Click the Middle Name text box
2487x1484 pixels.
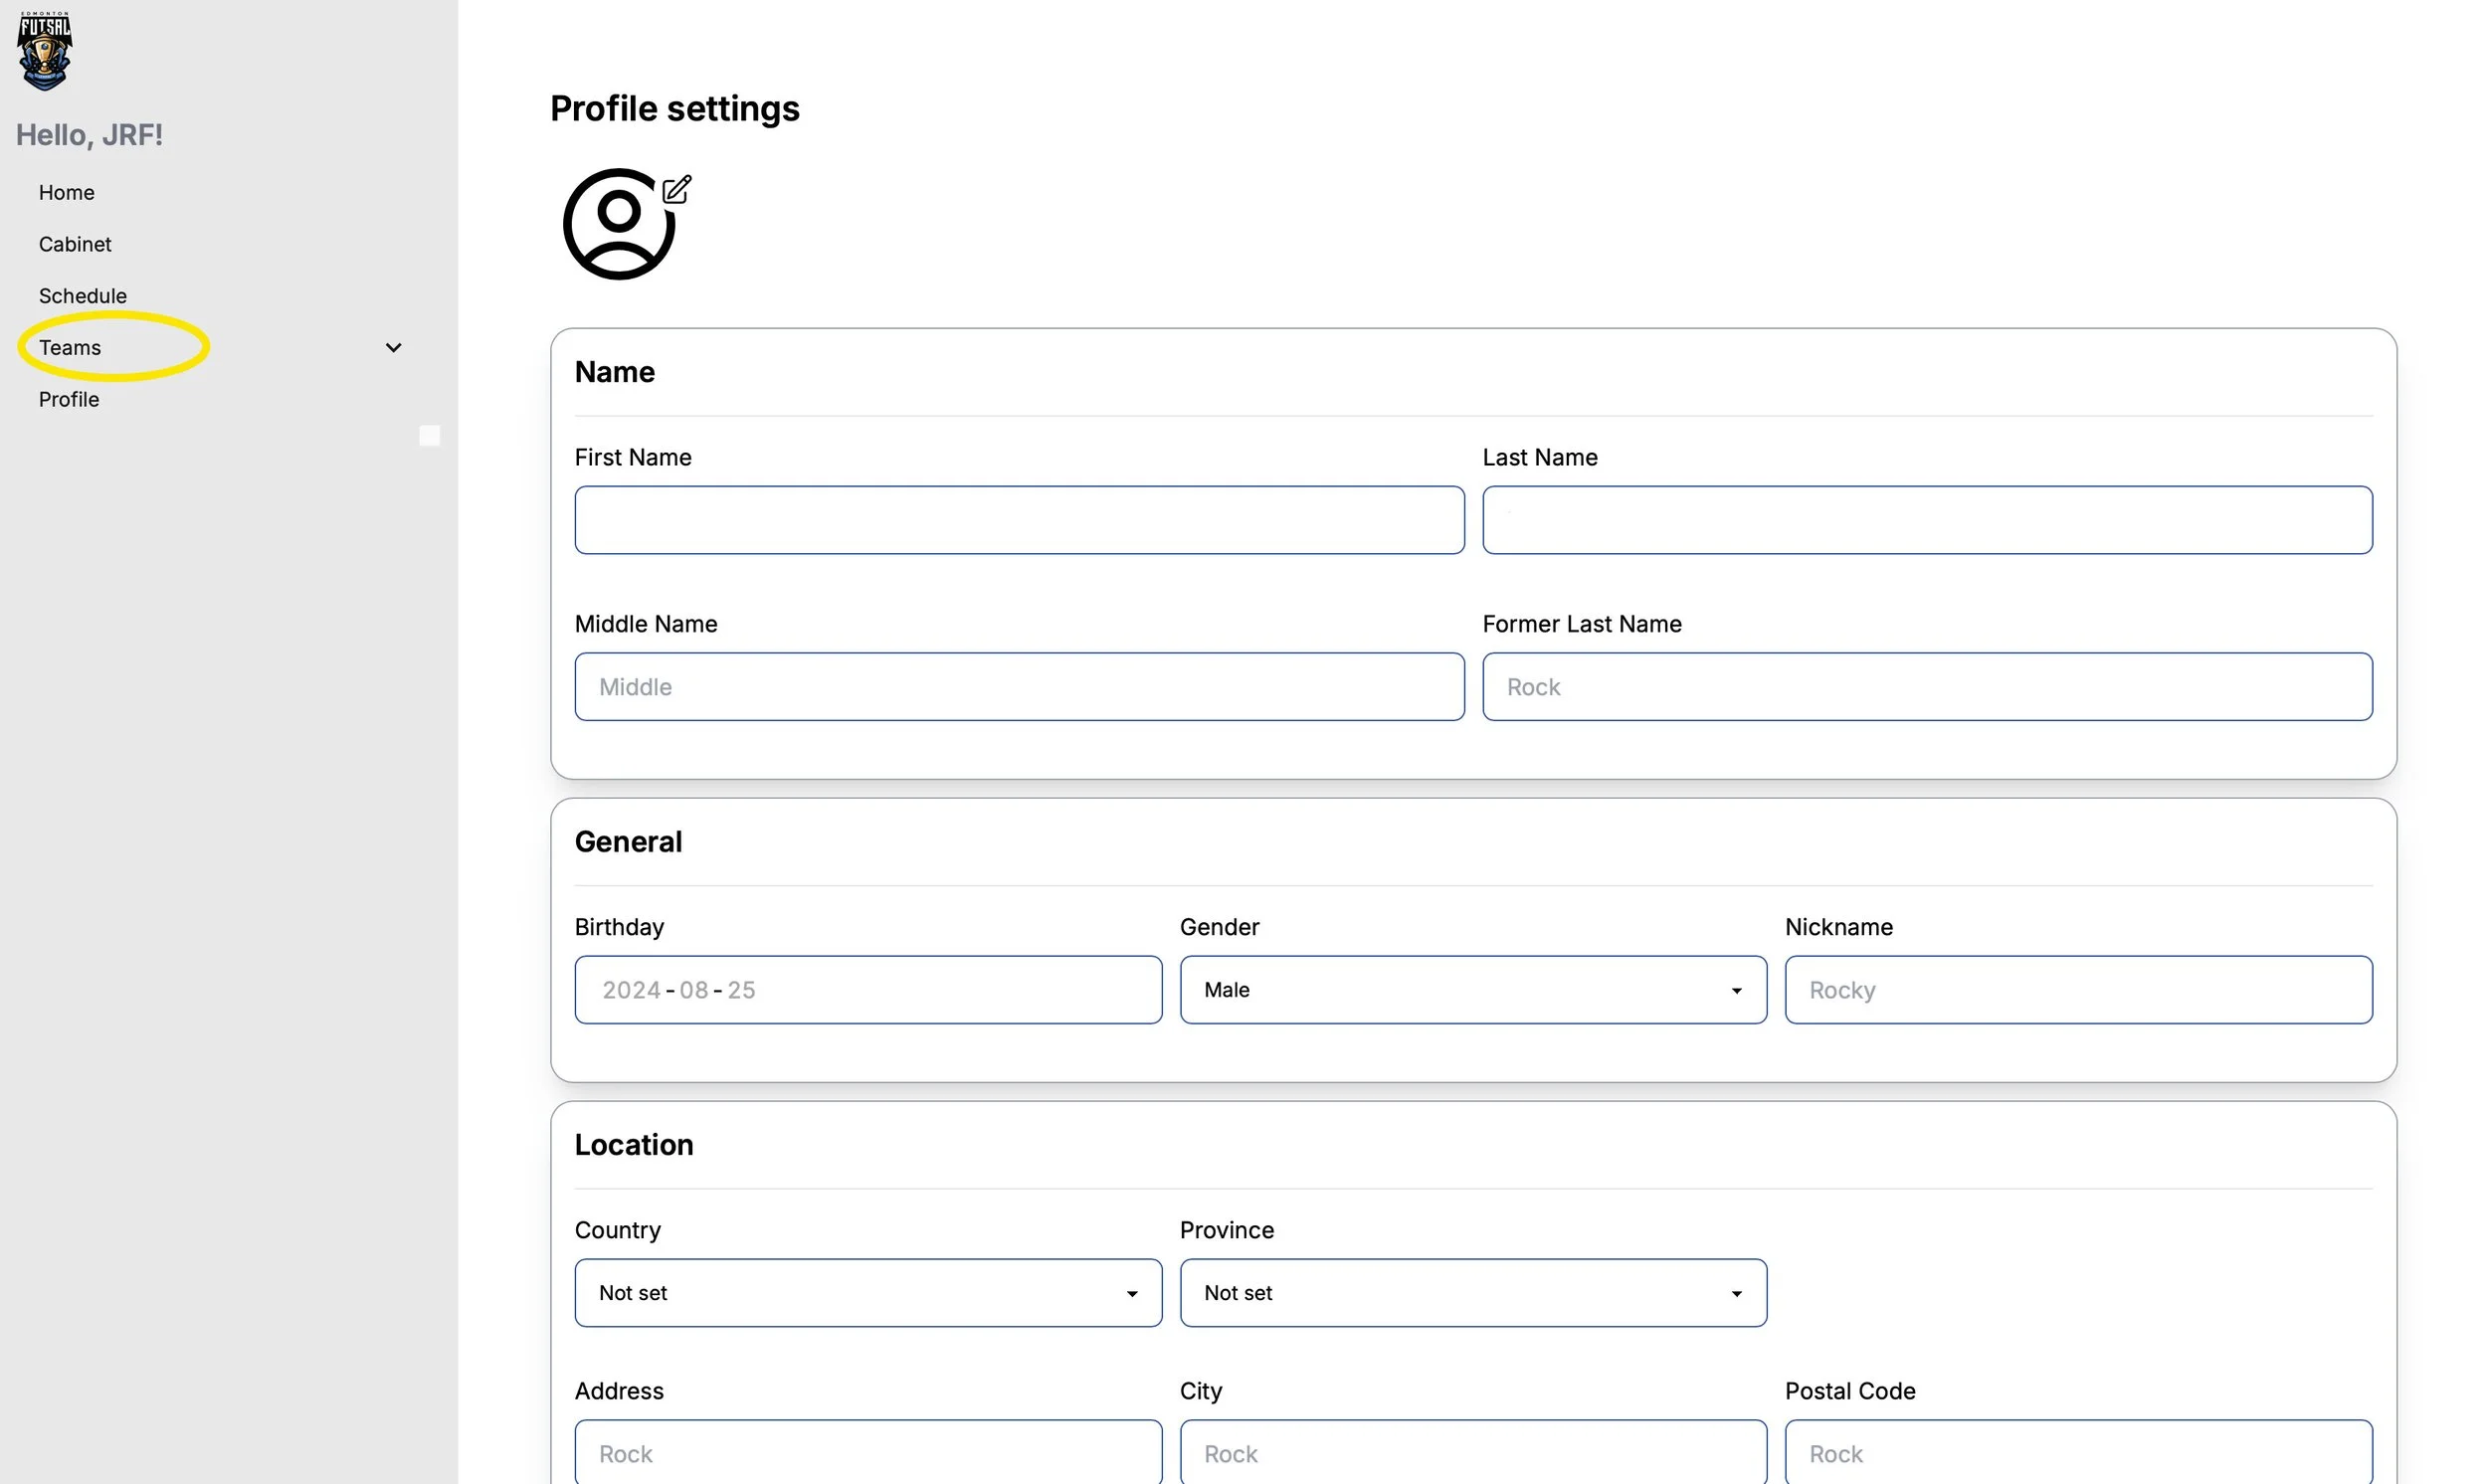pos(1018,687)
